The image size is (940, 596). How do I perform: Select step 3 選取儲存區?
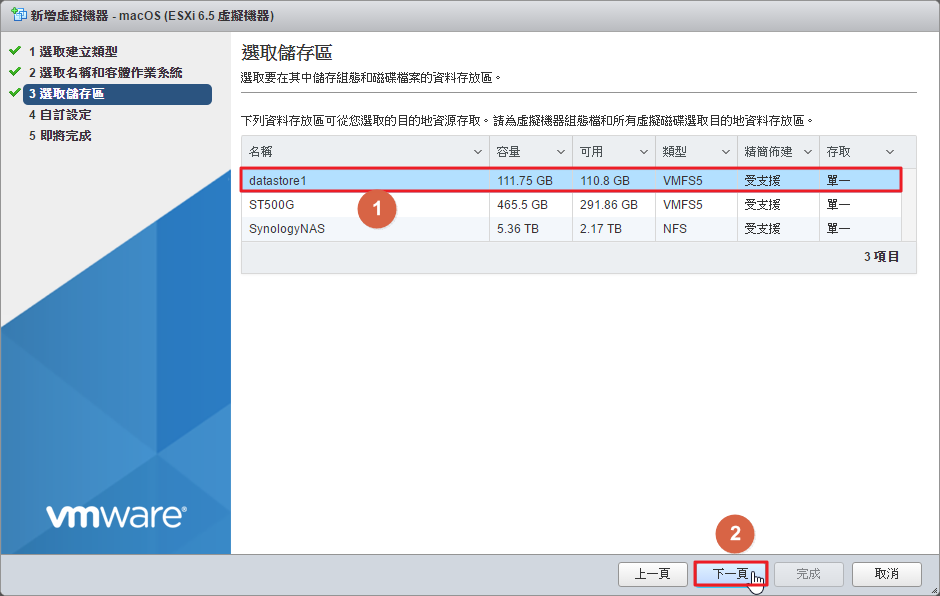[118, 94]
